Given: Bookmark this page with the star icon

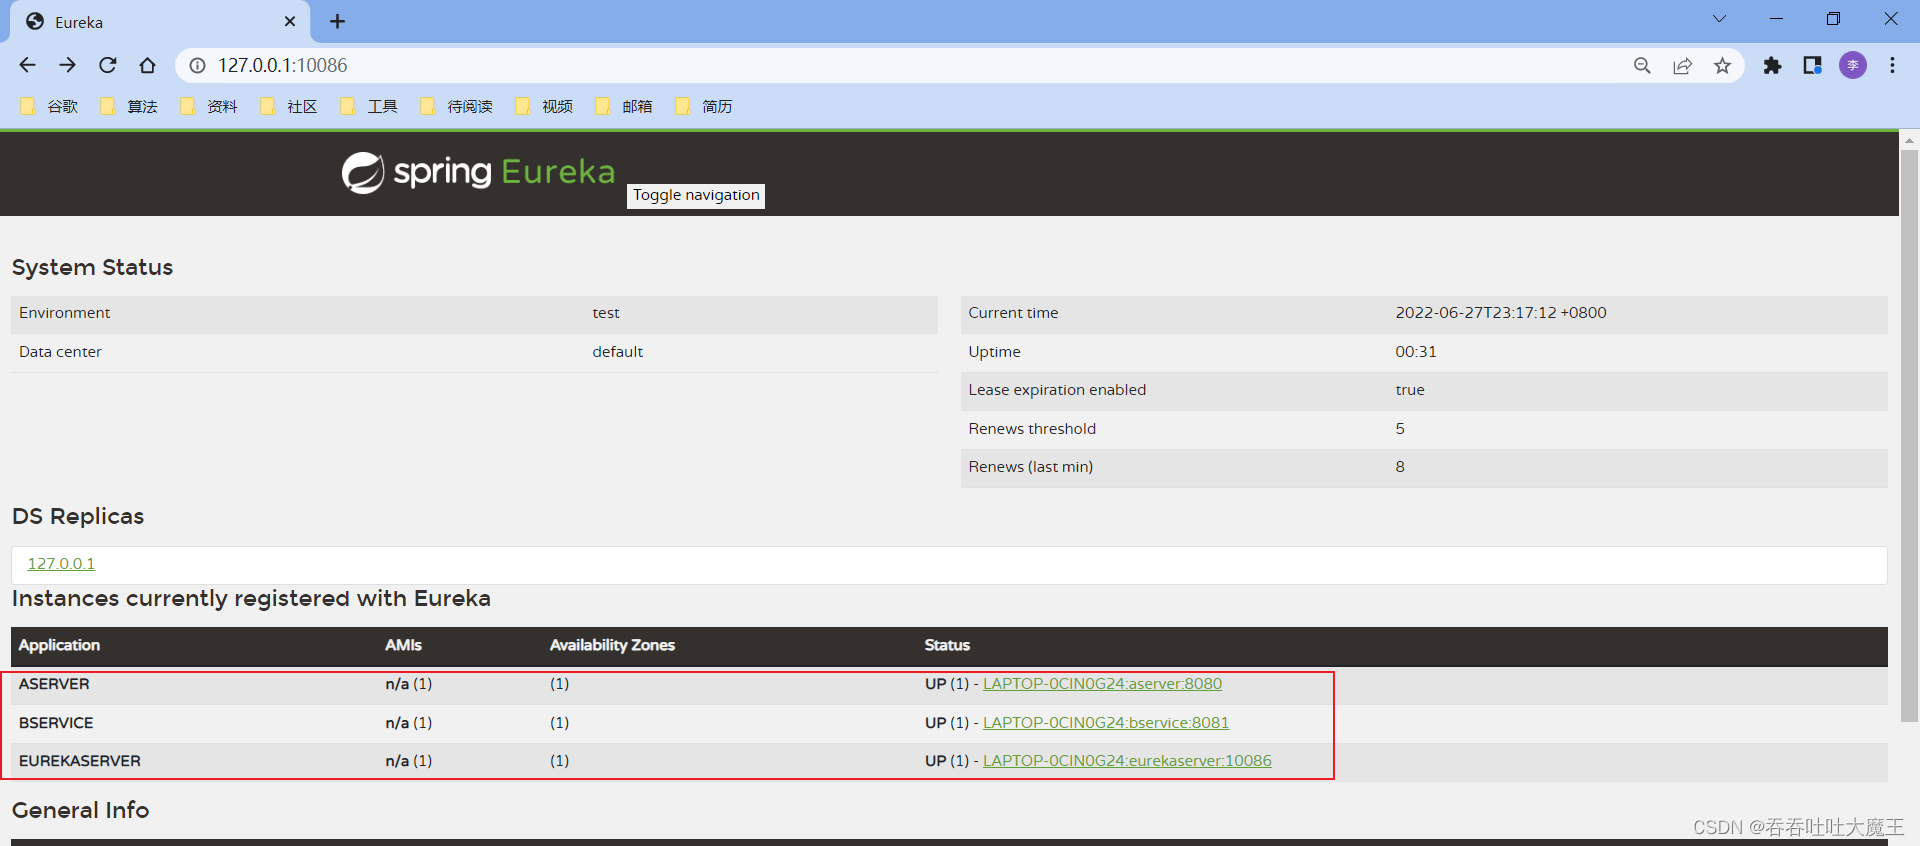Looking at the screenshot, I should point(1722,65).
